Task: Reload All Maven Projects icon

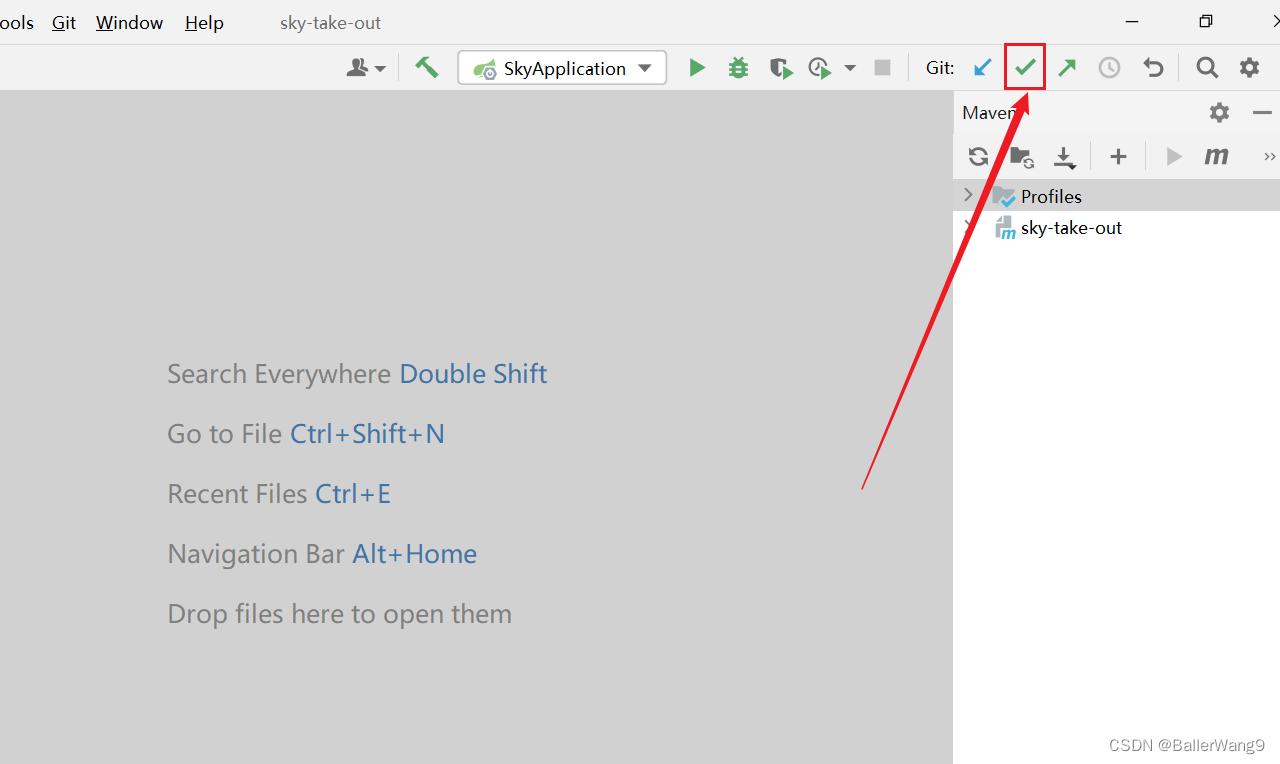Action: (x=978, y=156)
